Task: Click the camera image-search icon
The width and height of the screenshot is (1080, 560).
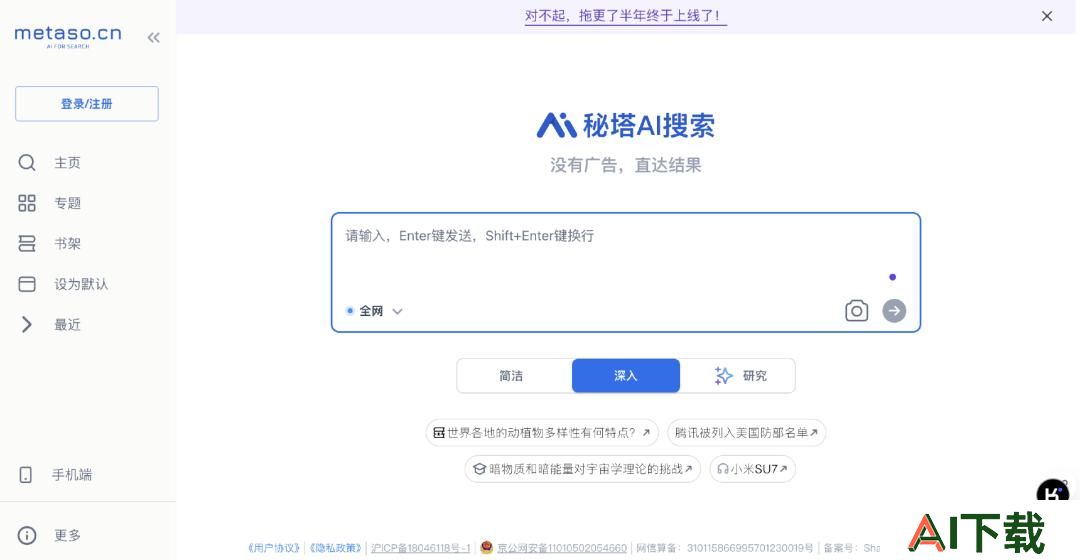Action: pyautogui.click(x=856, y=311)
